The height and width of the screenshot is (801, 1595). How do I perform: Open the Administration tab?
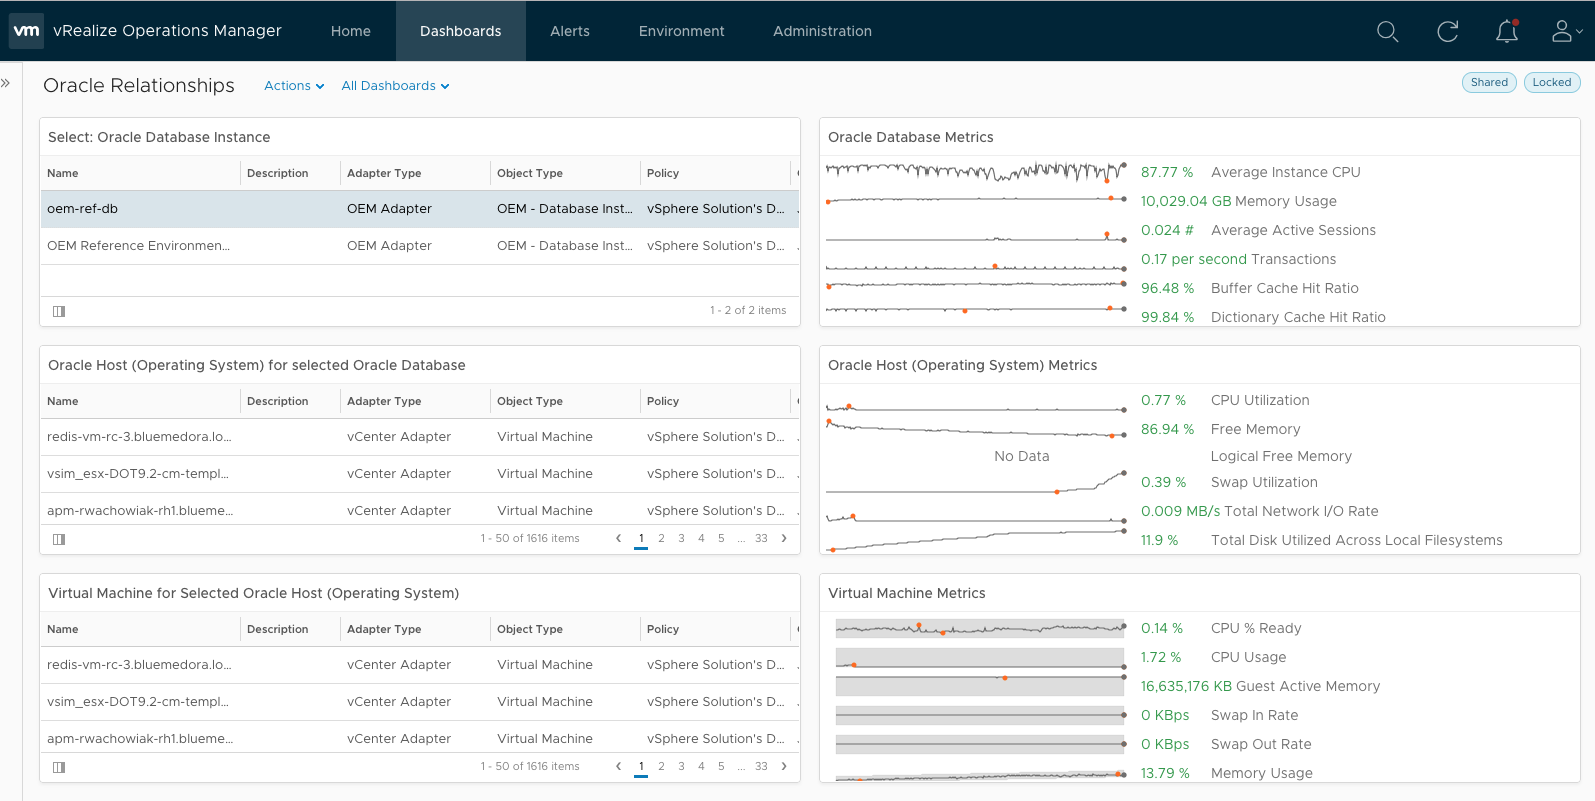pos(823,31)
